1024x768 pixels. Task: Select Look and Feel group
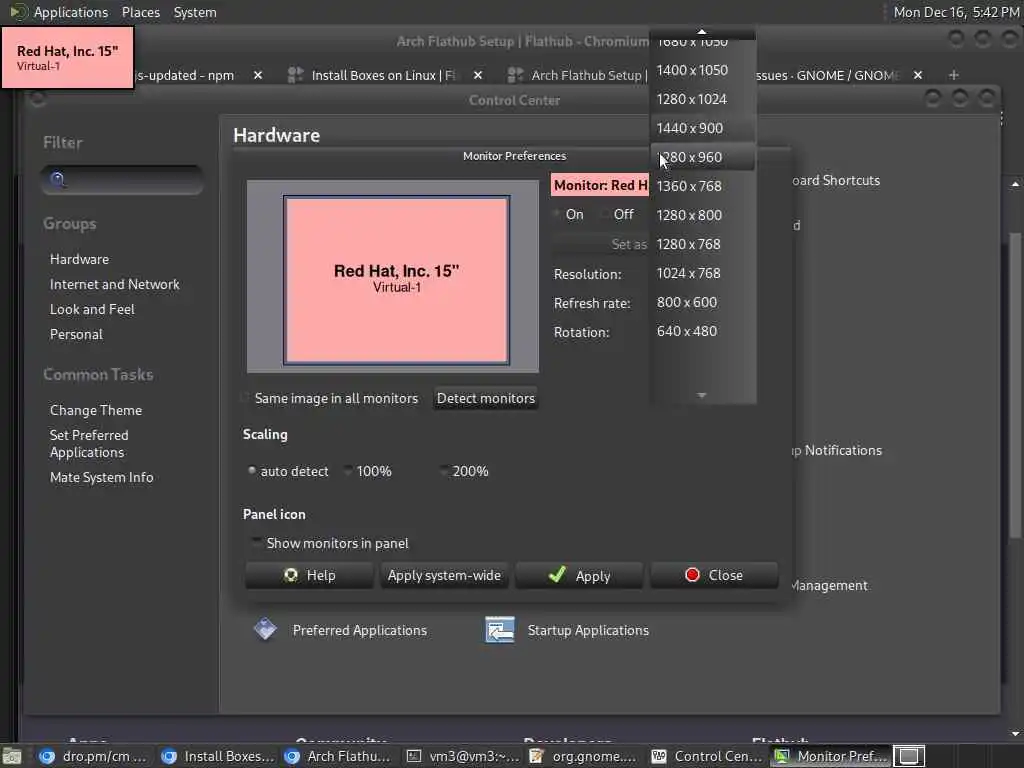click(x=92, y=309)
